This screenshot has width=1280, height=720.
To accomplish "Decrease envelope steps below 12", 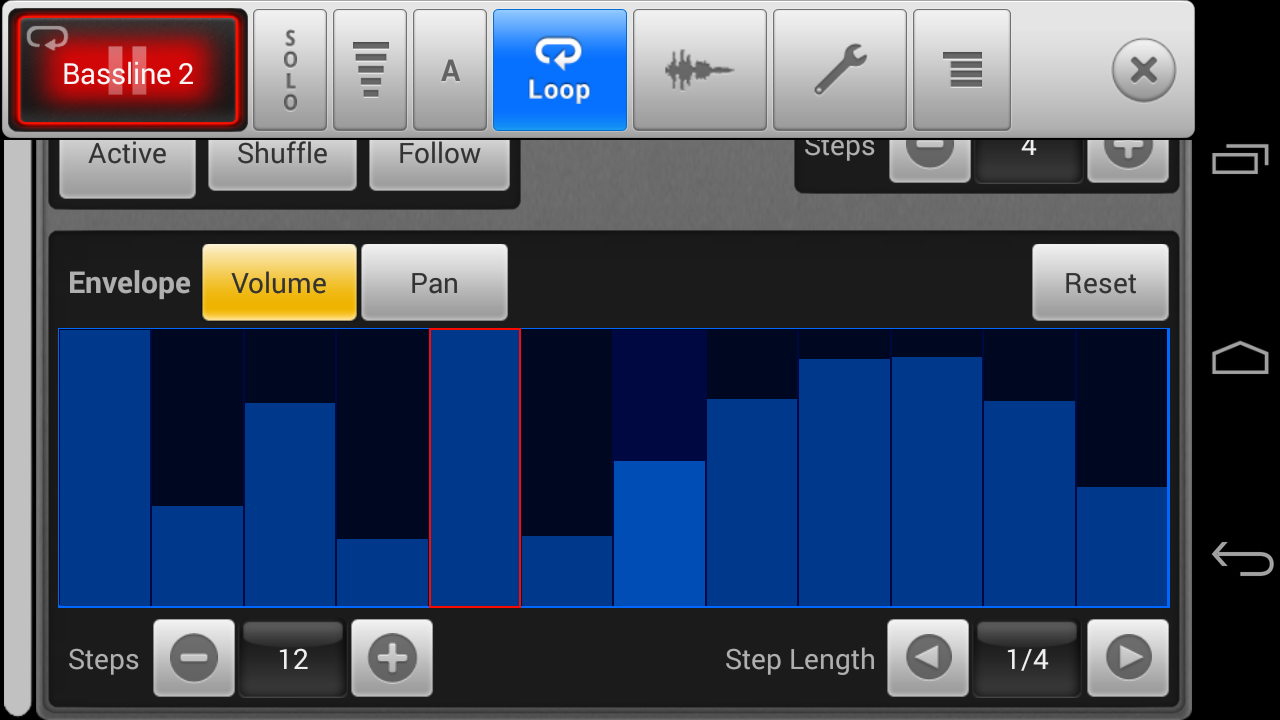I will click(194, 658).
